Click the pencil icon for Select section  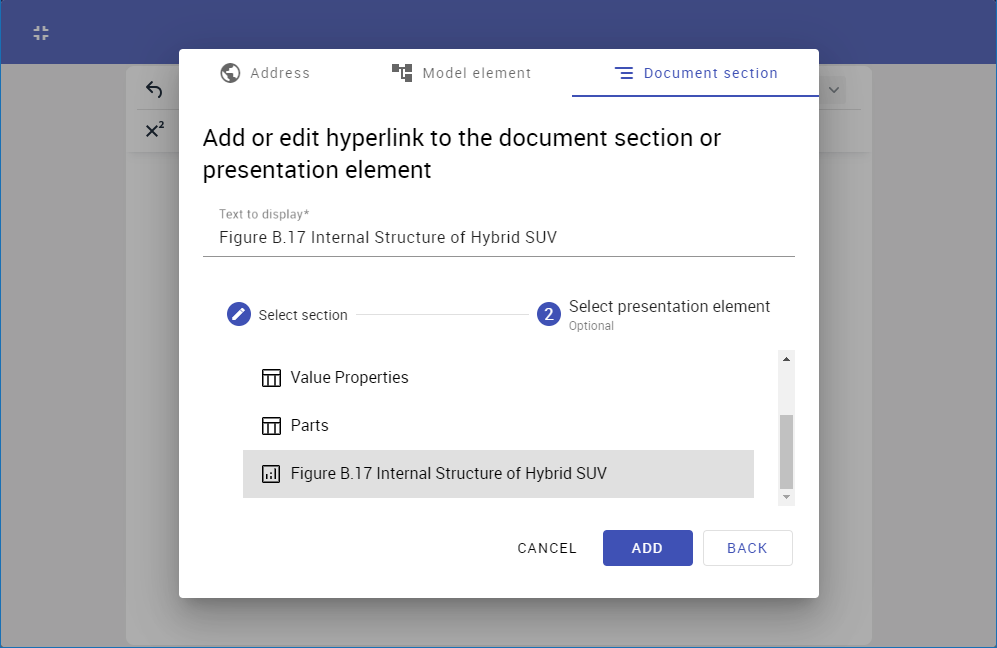click(x=238, y=315)
